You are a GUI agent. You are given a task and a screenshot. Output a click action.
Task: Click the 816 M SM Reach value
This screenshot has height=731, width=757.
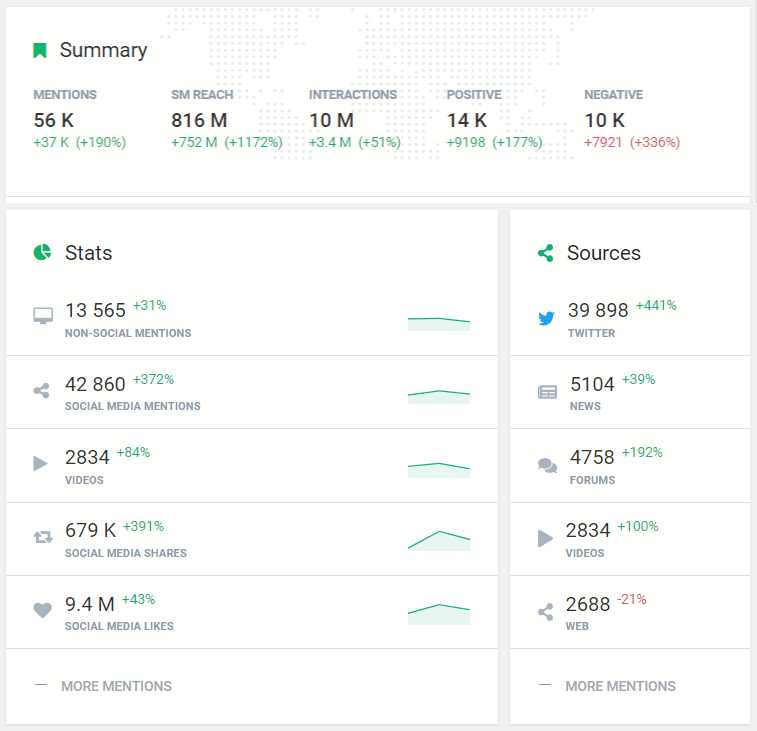click(199, 120)
